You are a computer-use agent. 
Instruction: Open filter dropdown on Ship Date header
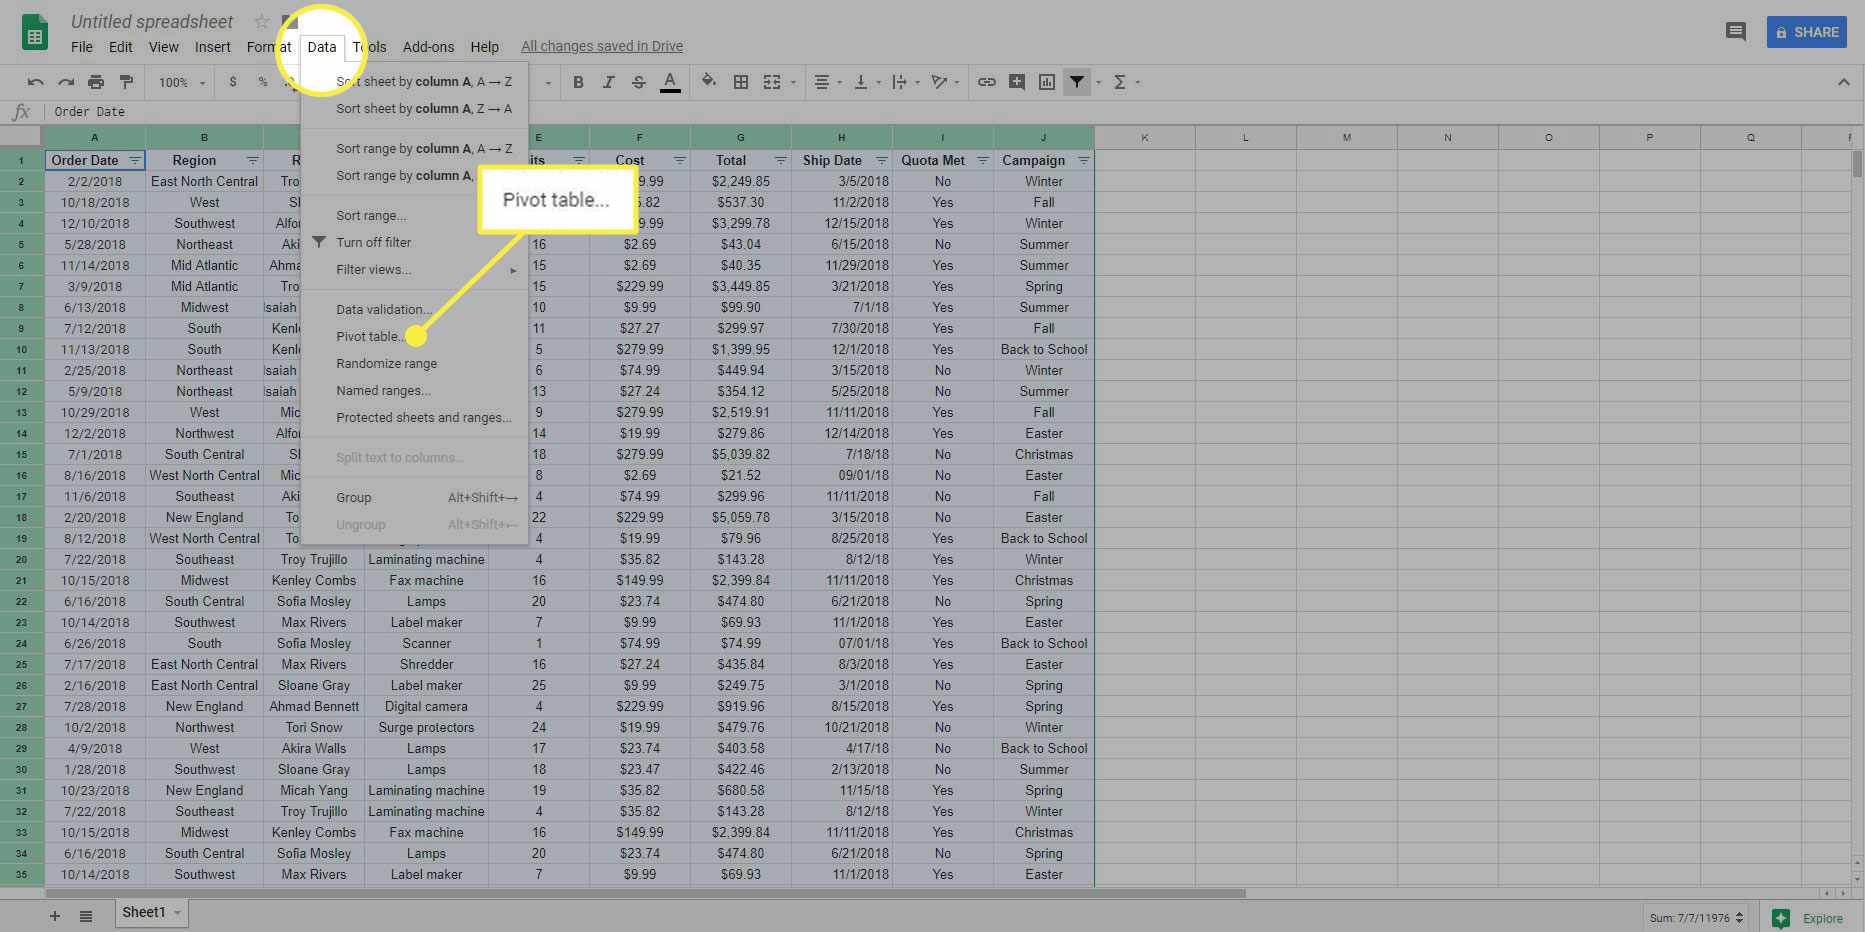click(x=882, y=160)
